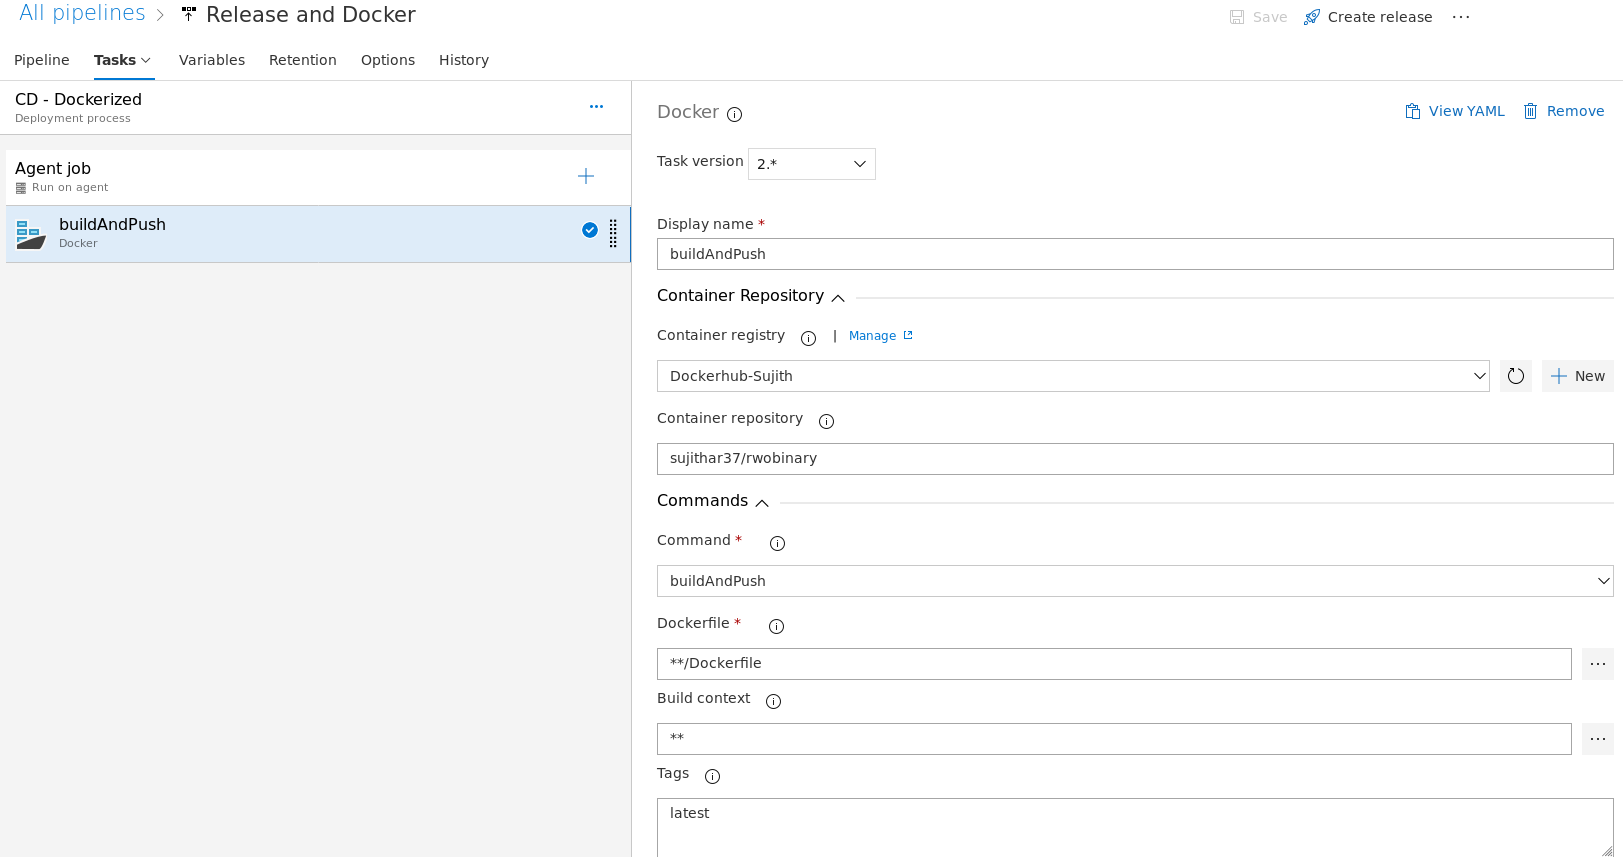Open Container registry info tooltip
Screen dimensions: 1623x857
[808, 338]
